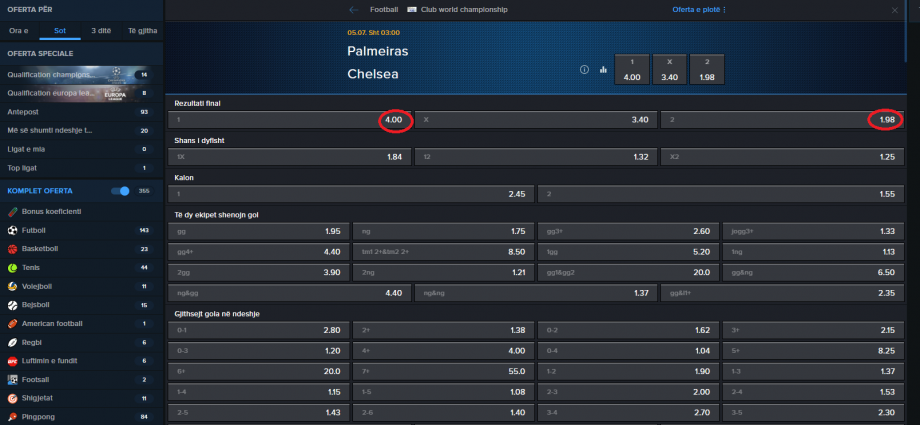Select the Sot time filter tab

[x=60, y=31]
